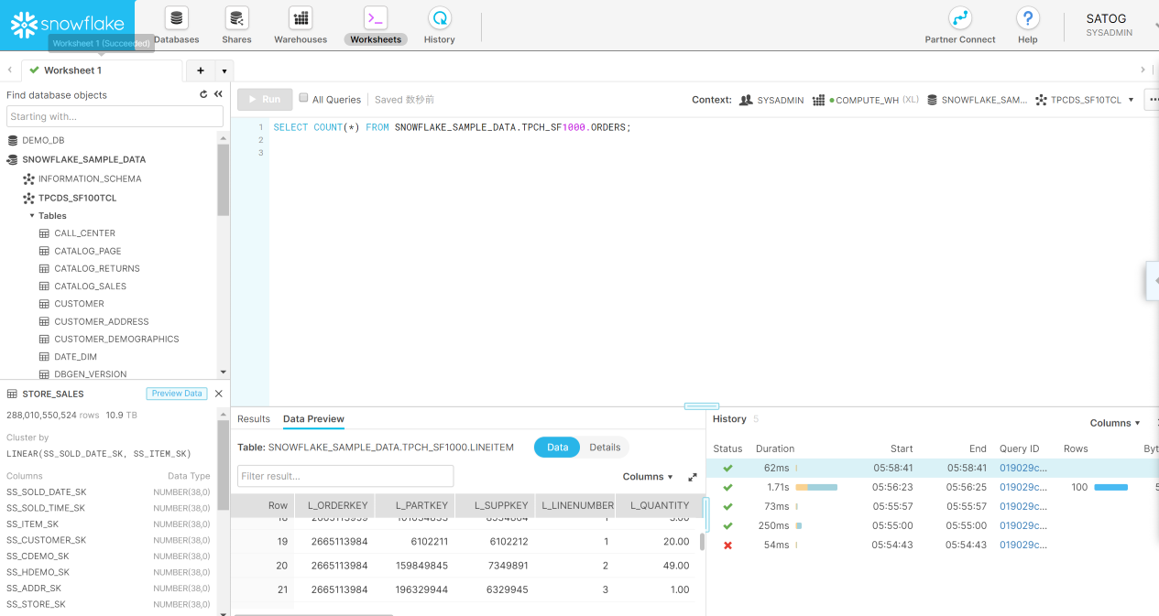1159x616 pixels.
Task: Enable the All Queries checkbox
Action: [303, 98]
